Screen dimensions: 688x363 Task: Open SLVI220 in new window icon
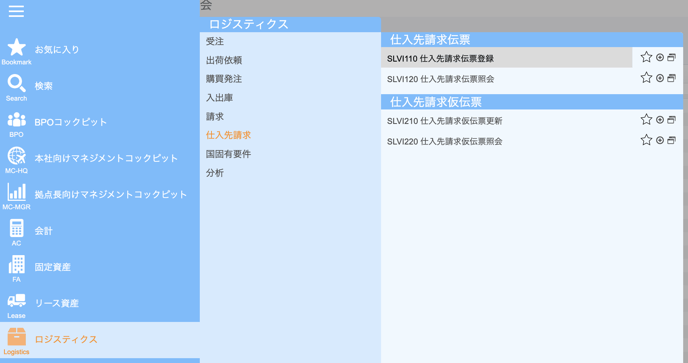[671, 140]
